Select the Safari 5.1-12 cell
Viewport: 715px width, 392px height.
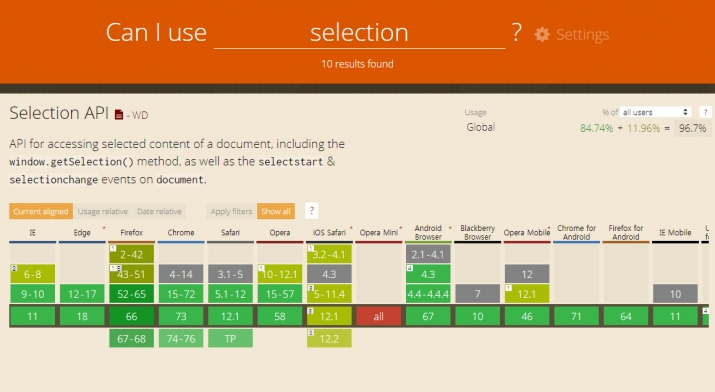[x=230, y=294]
